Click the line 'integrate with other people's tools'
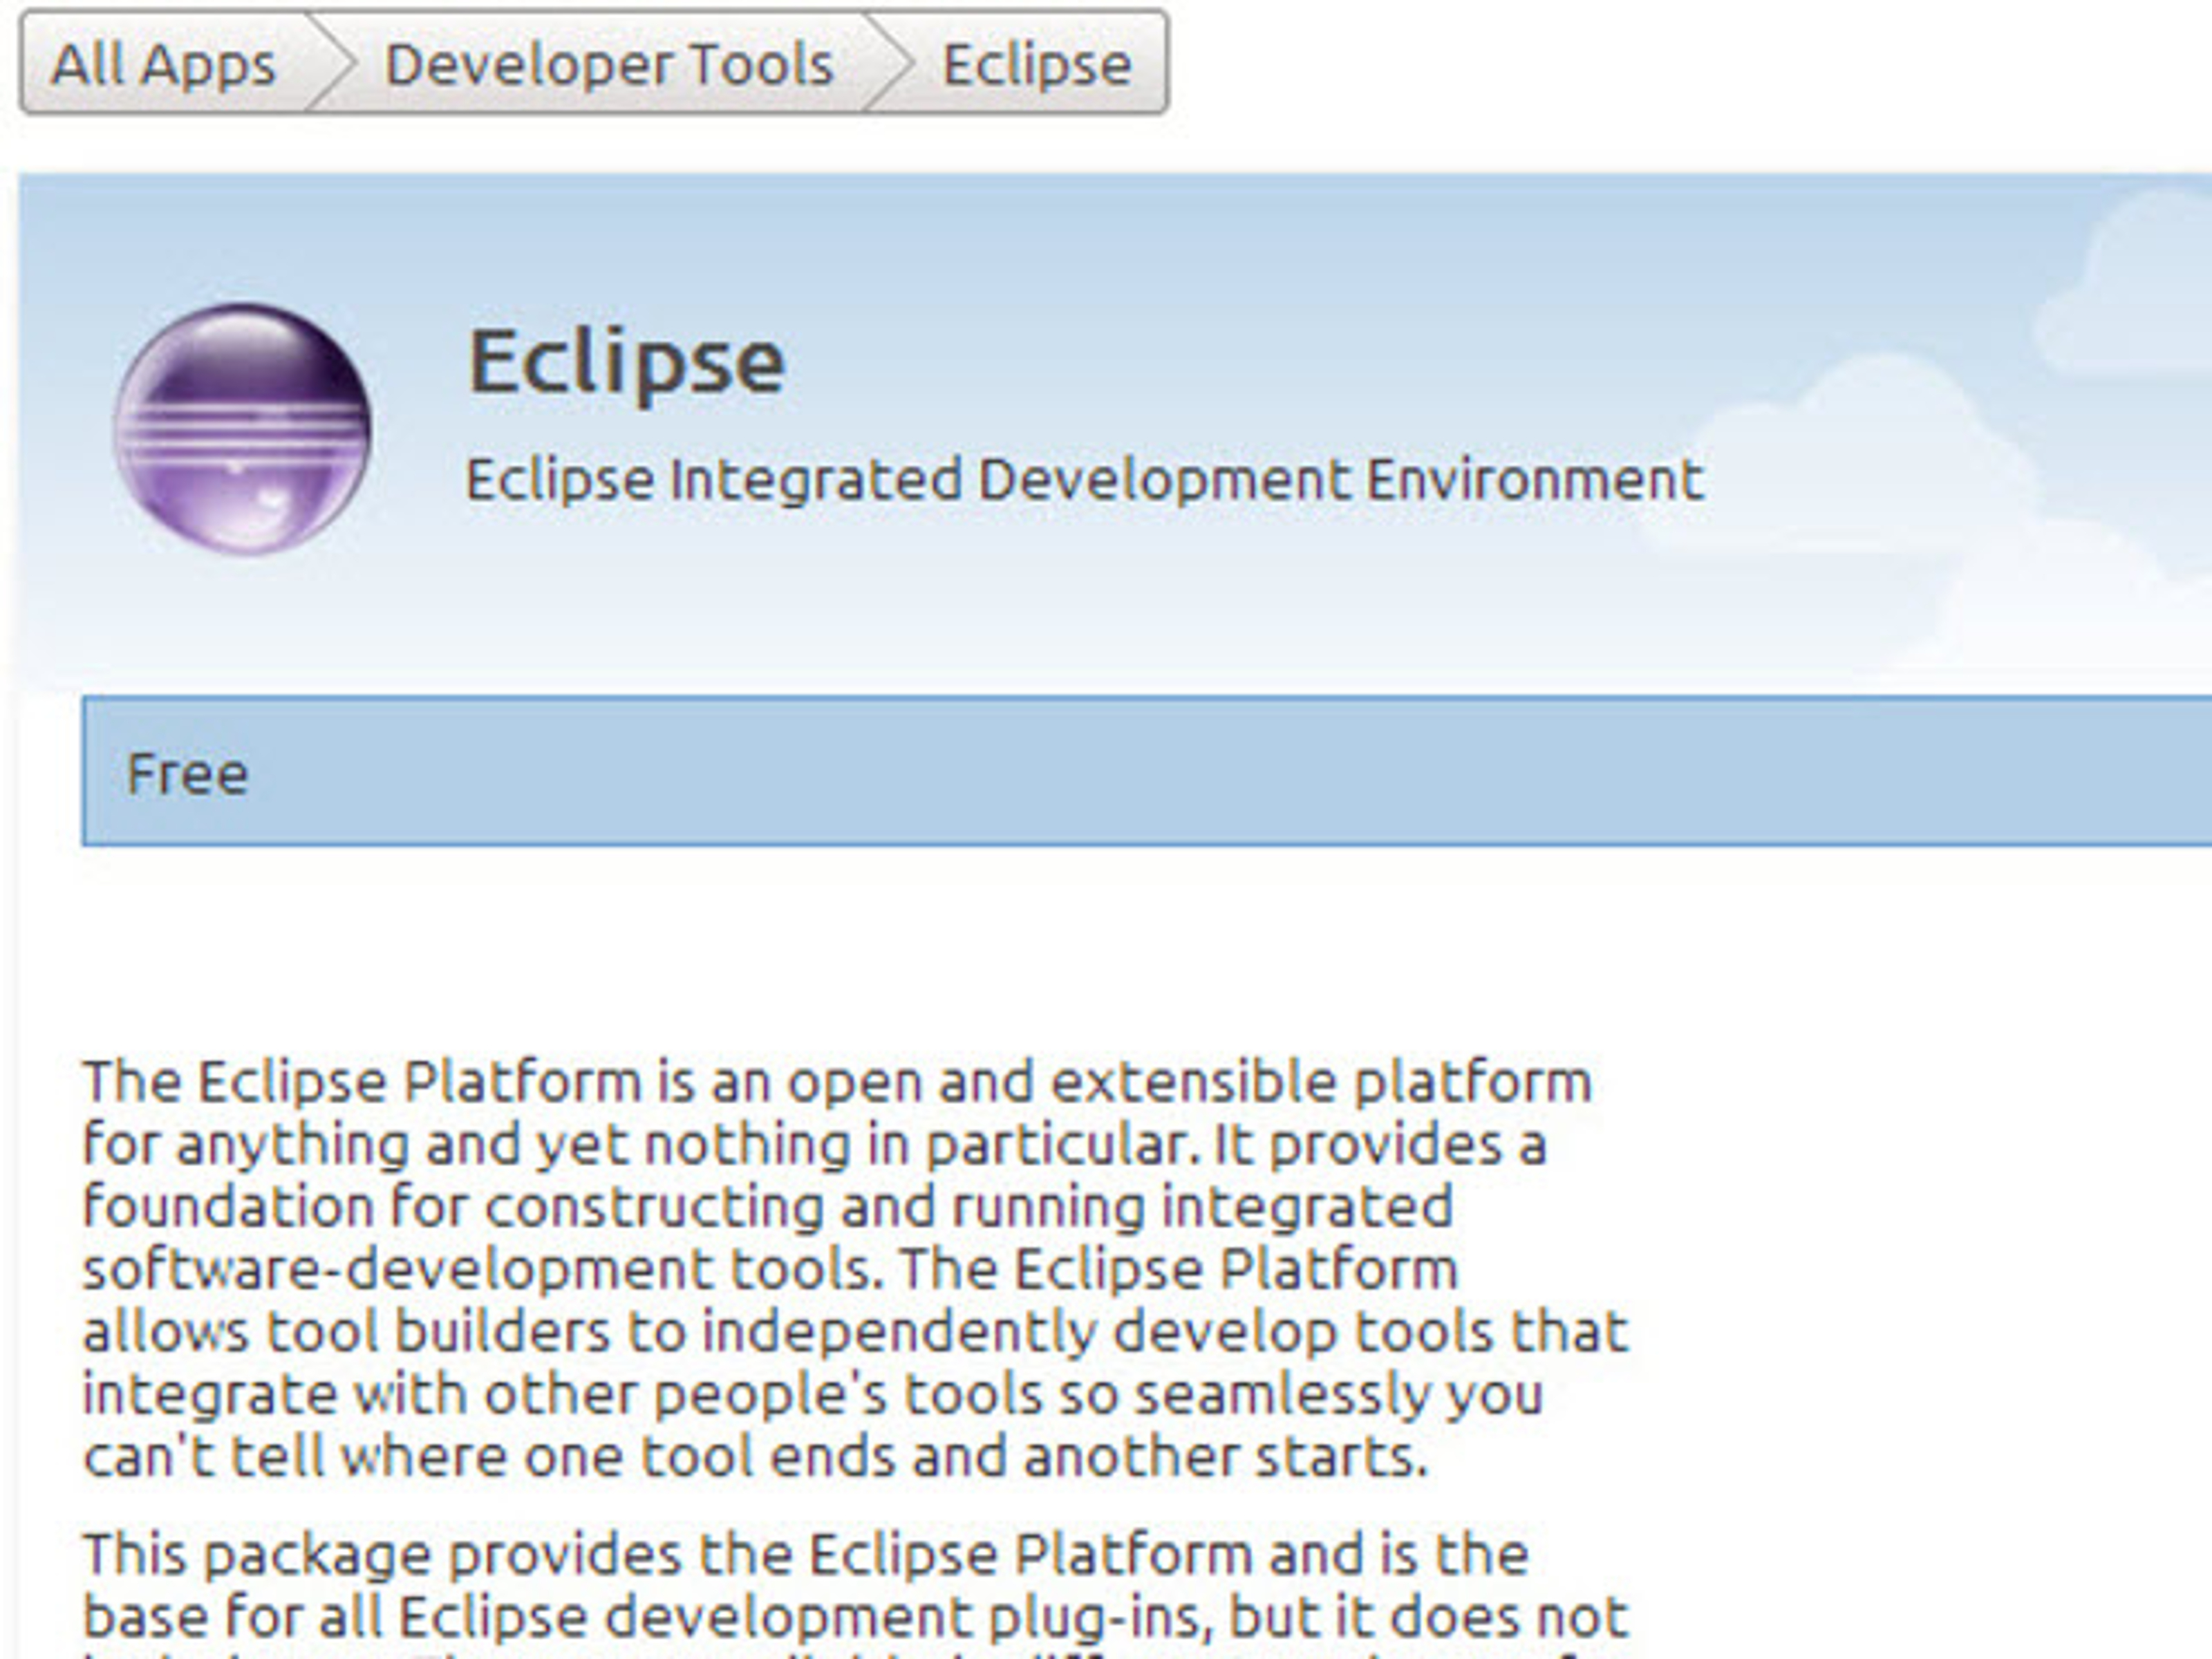Screen dimensions: 2212x1659 (x=813, y=1394)
